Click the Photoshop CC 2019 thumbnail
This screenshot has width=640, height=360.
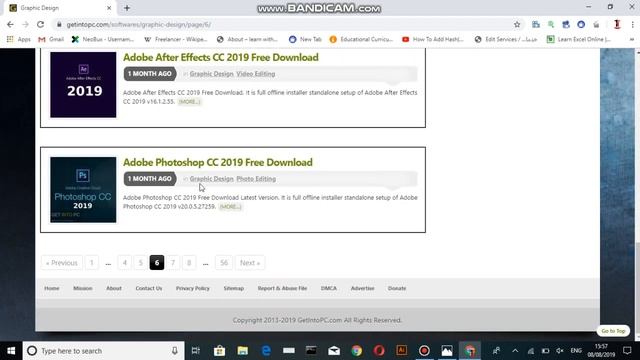83,190
